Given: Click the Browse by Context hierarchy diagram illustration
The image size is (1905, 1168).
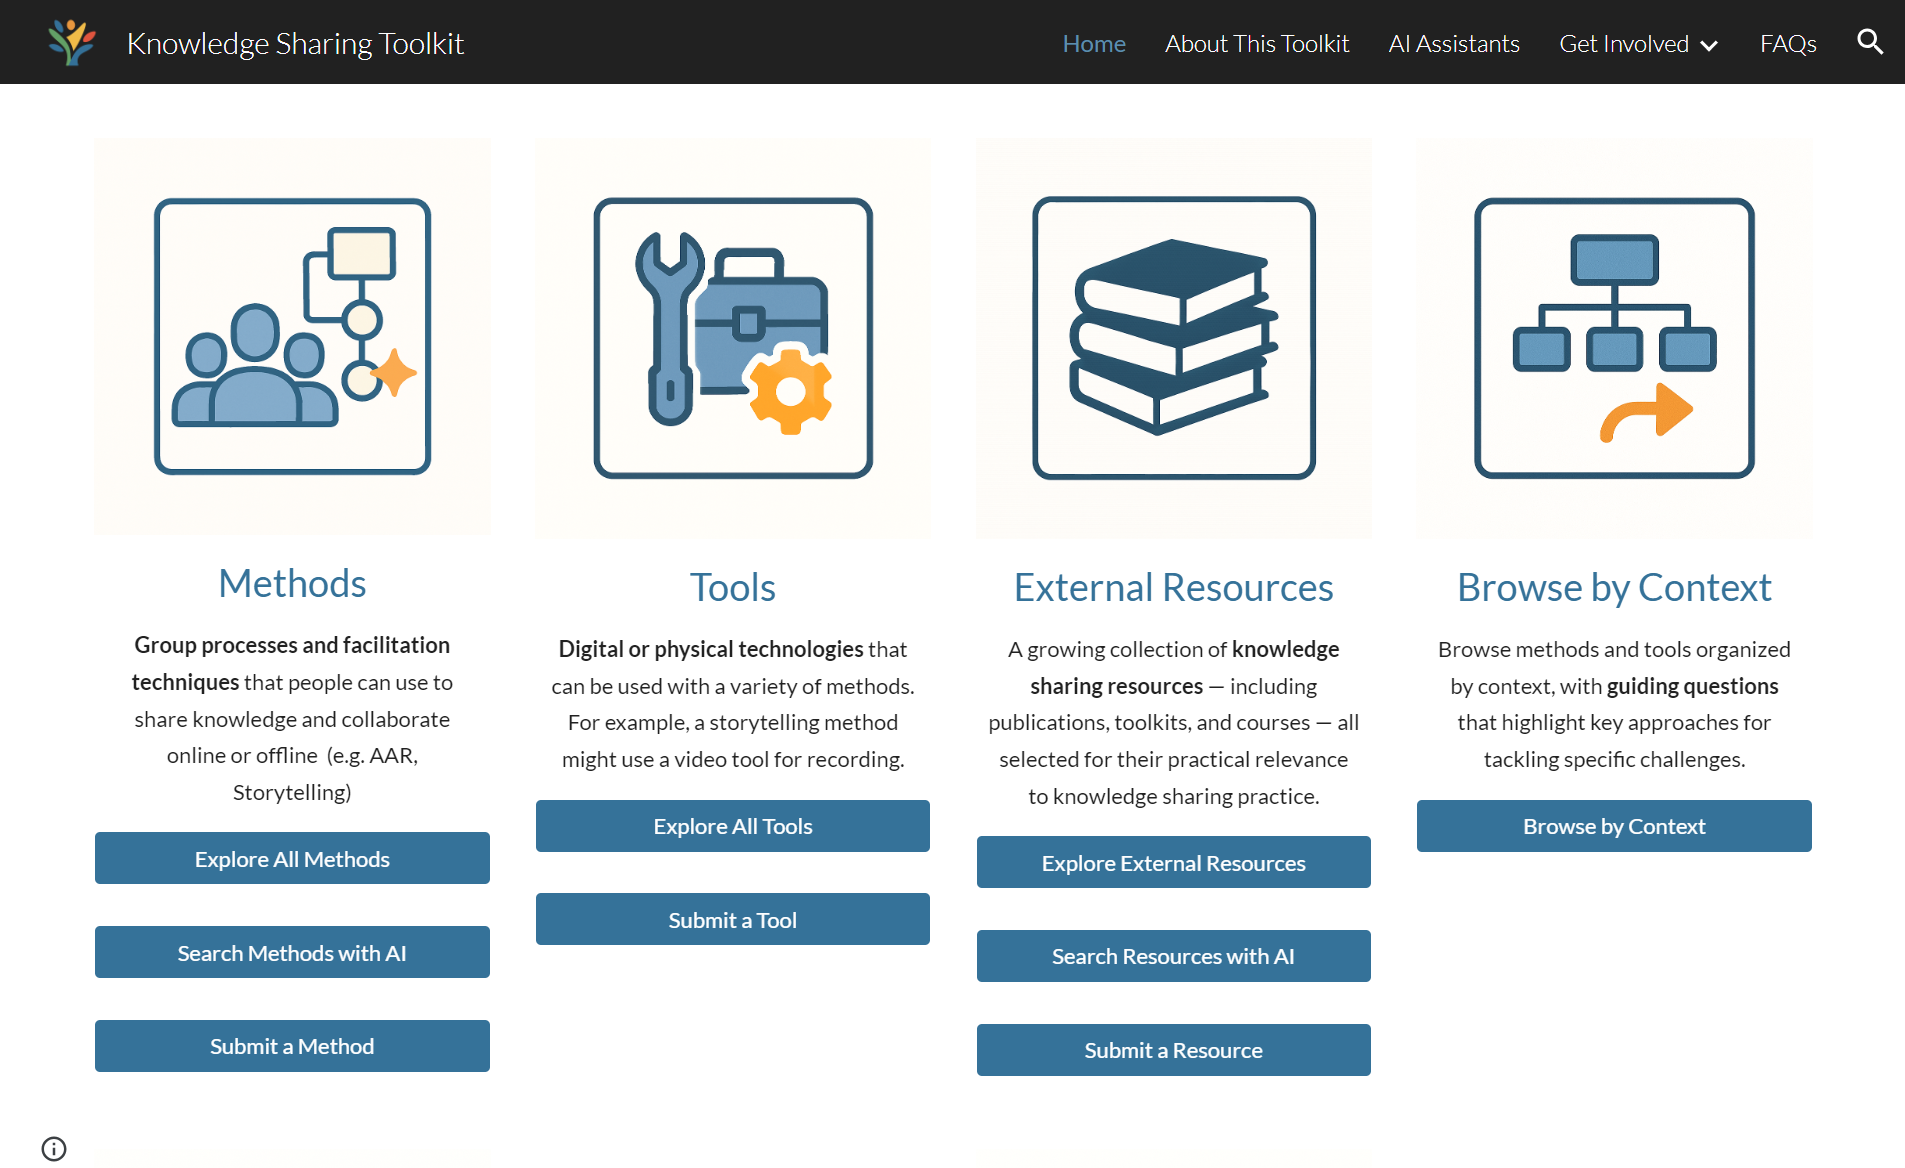Looking at the screenshot, I should point(1613,340).
